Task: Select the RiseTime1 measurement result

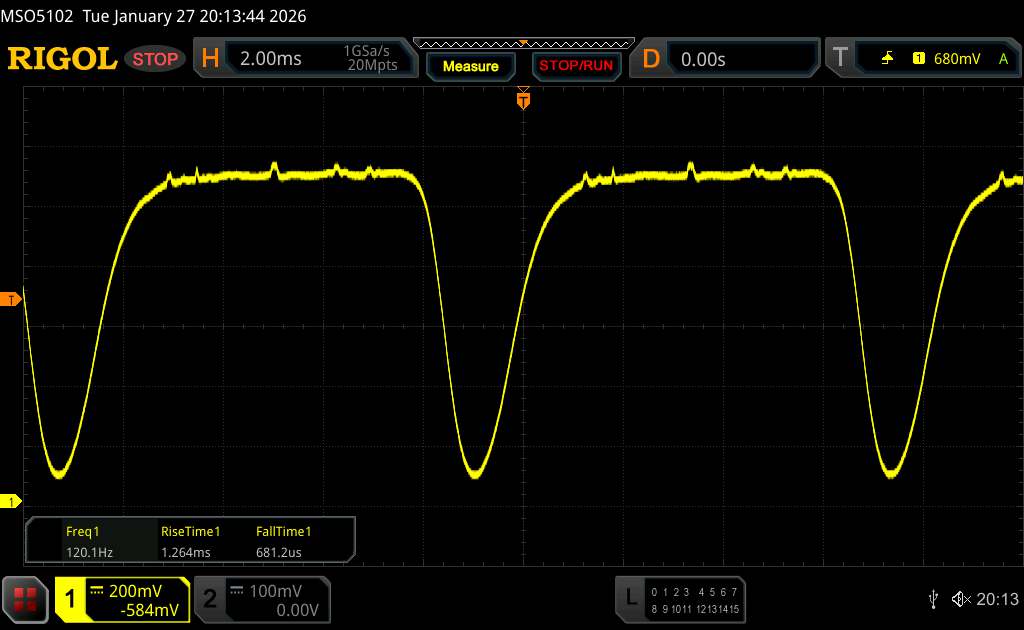Action: 190,541
